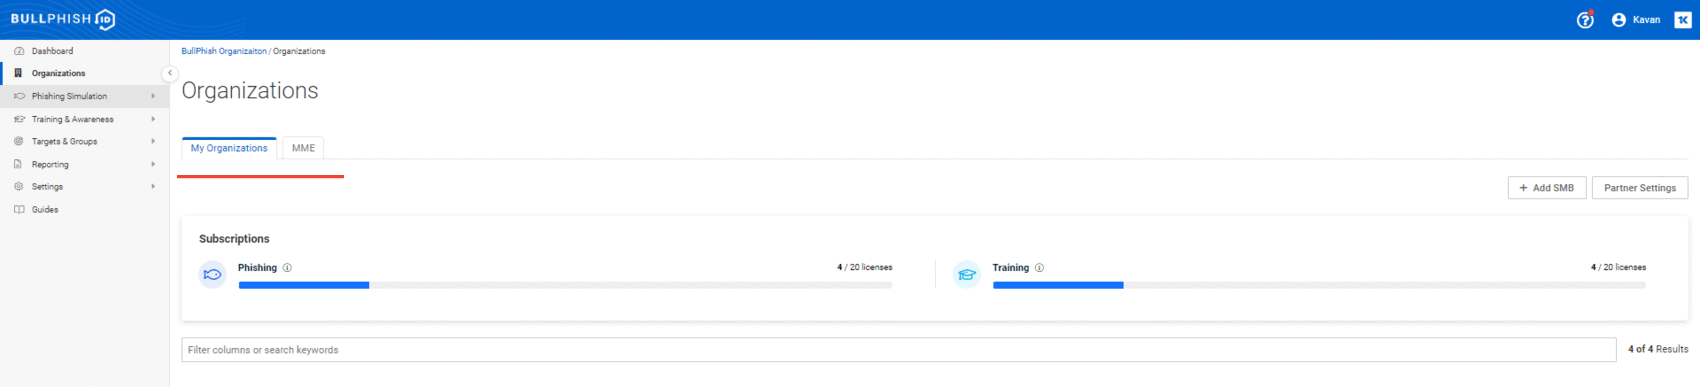Click the Training & Awareness graduation cap icon
This screenshot has height=387, width=1700.
19,119
